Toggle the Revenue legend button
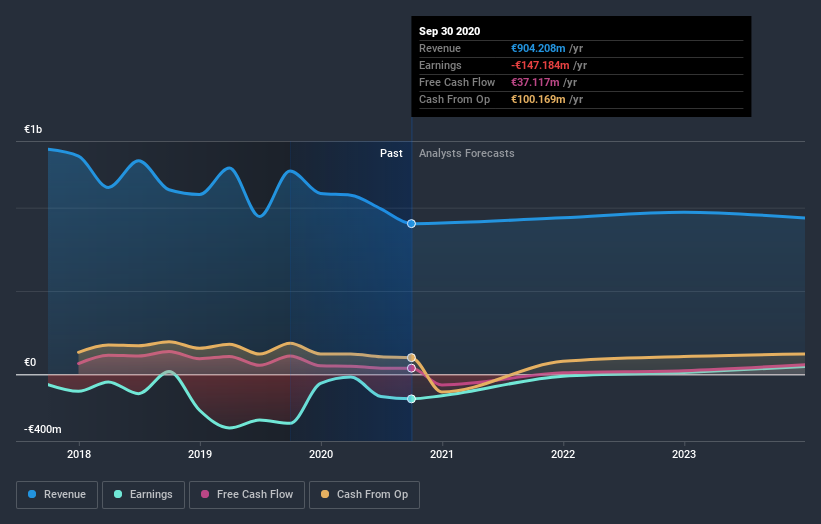 pos(57,495)
